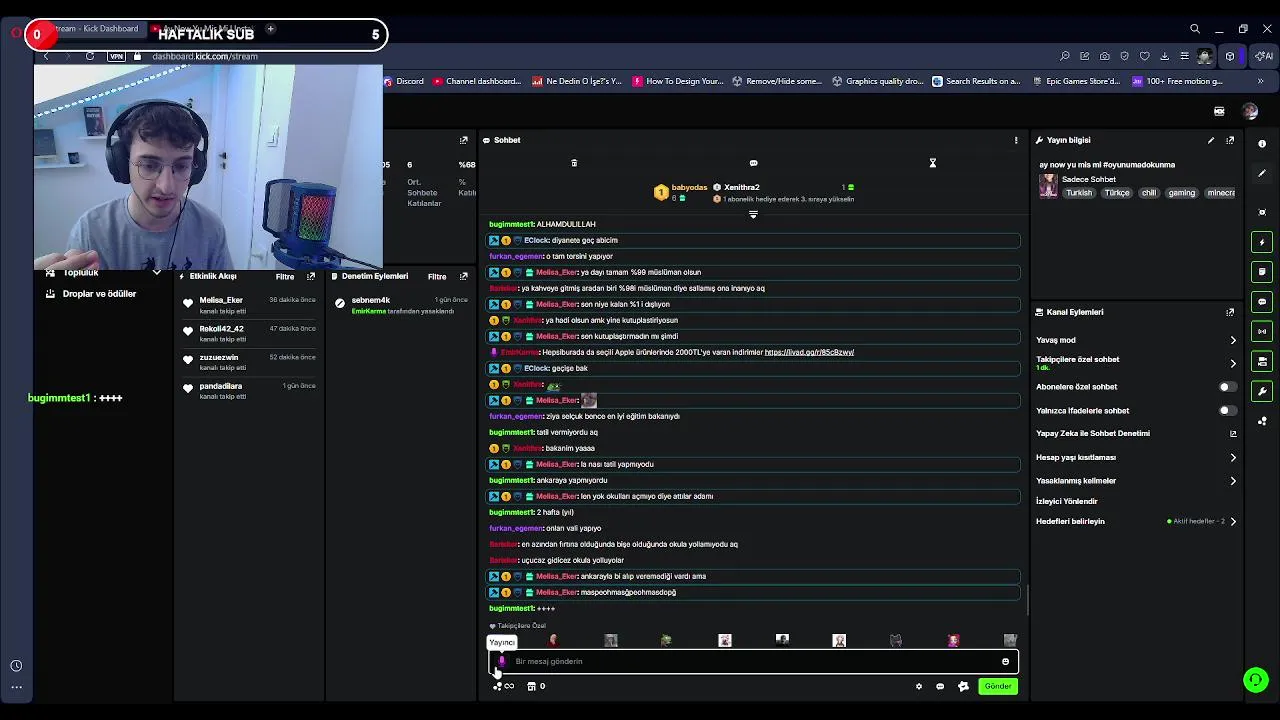Viewport: 1280px width, 720px height.
Task: Click the green support chat bubble
Action: click(1256, 680)
